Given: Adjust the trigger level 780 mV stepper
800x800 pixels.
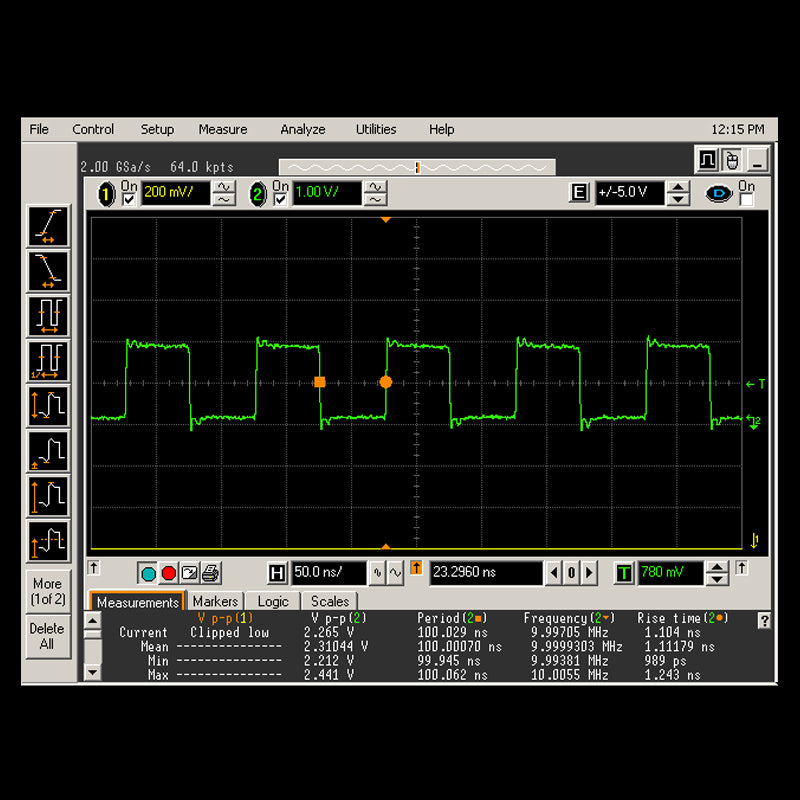Looking at the screenshot, I should (x=717, y=573).
